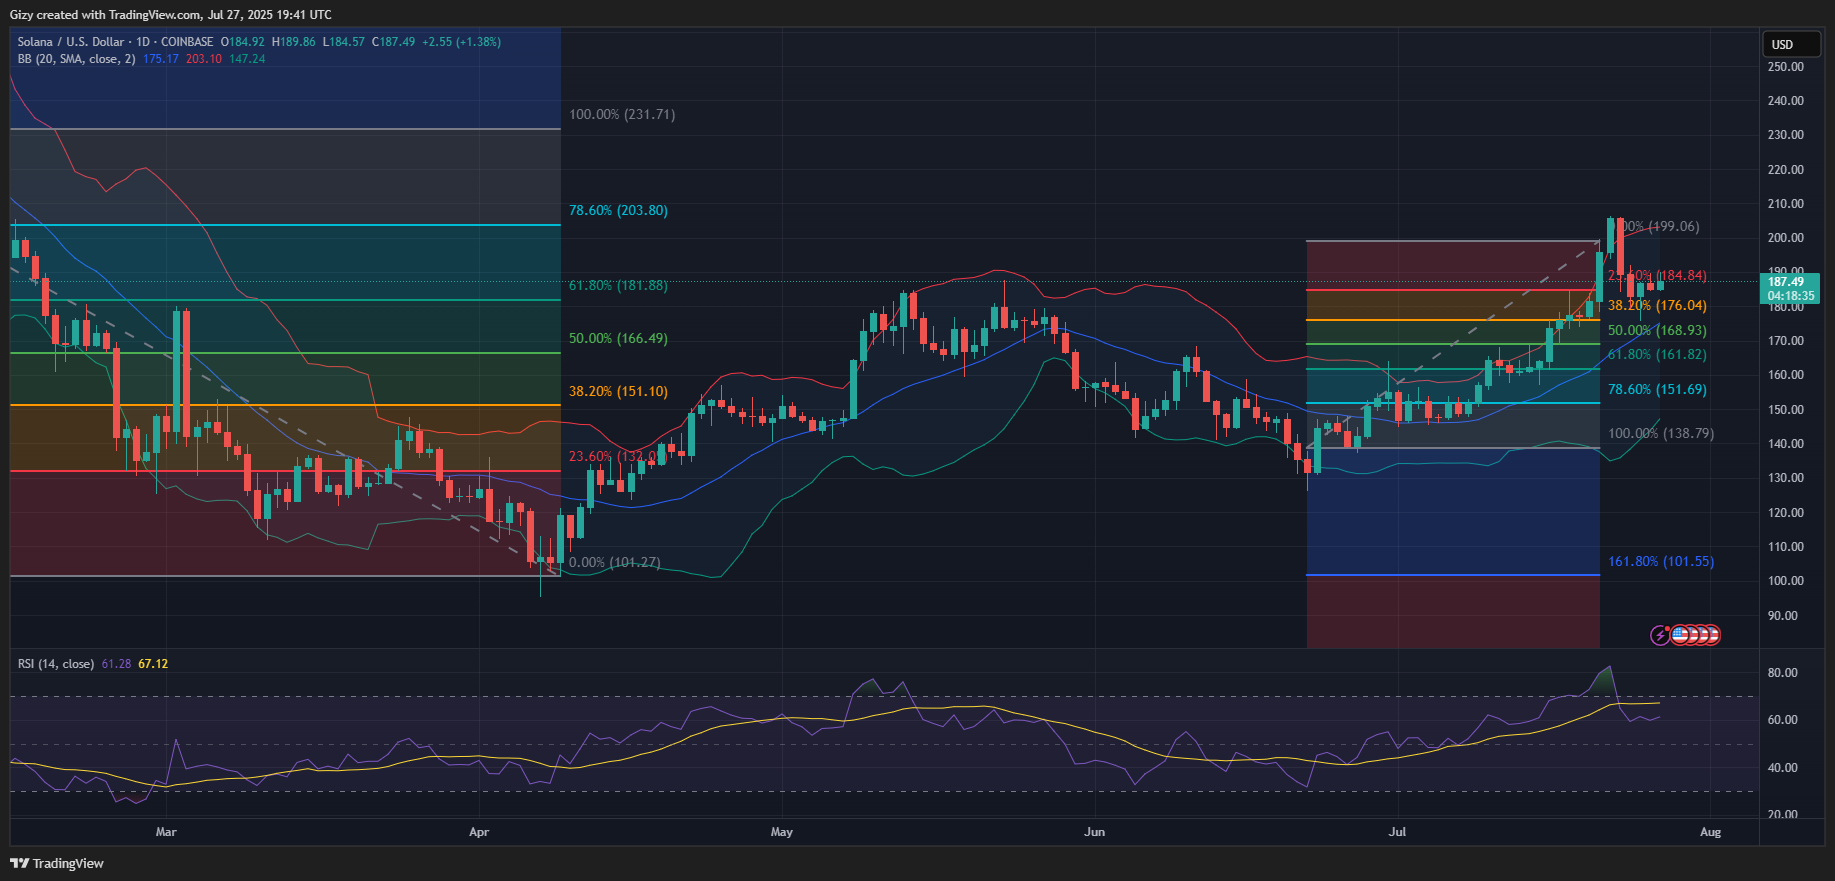Viewport: 1835px width, 881px height.
Task: Click Aug on the time axis
Action: (1710, 832)
